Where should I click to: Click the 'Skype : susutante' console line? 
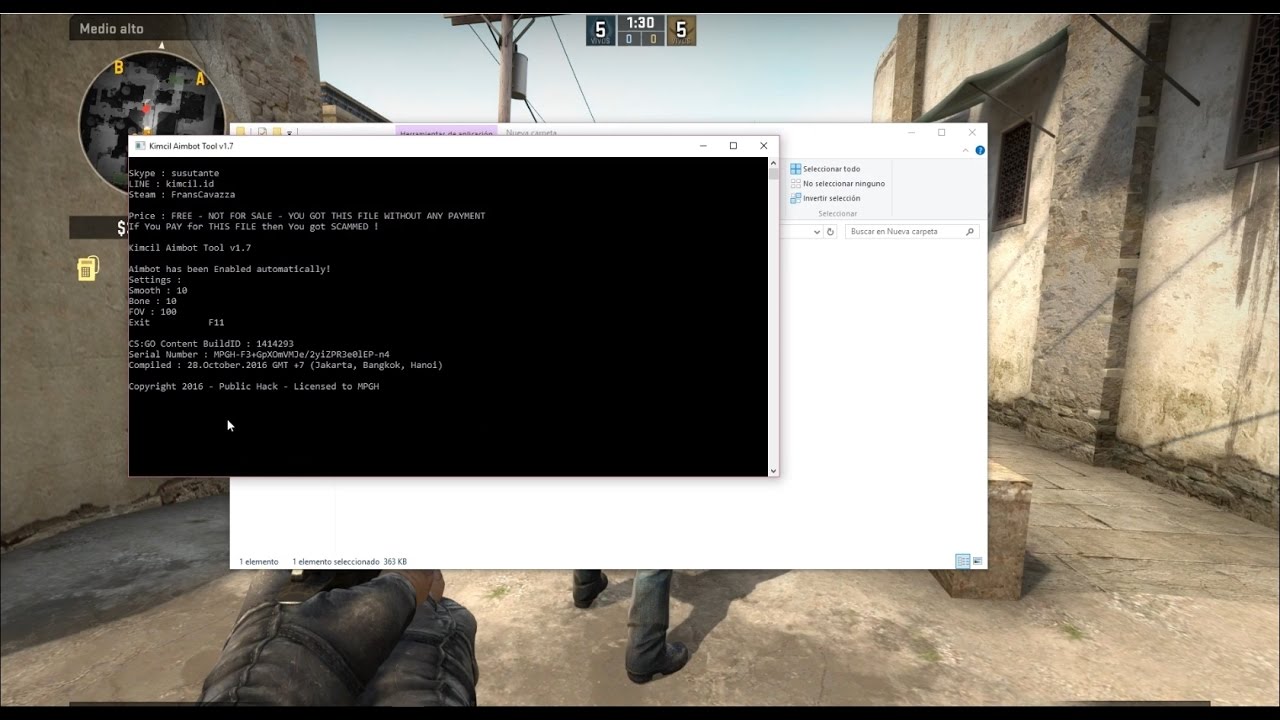(x=174, y=173)
